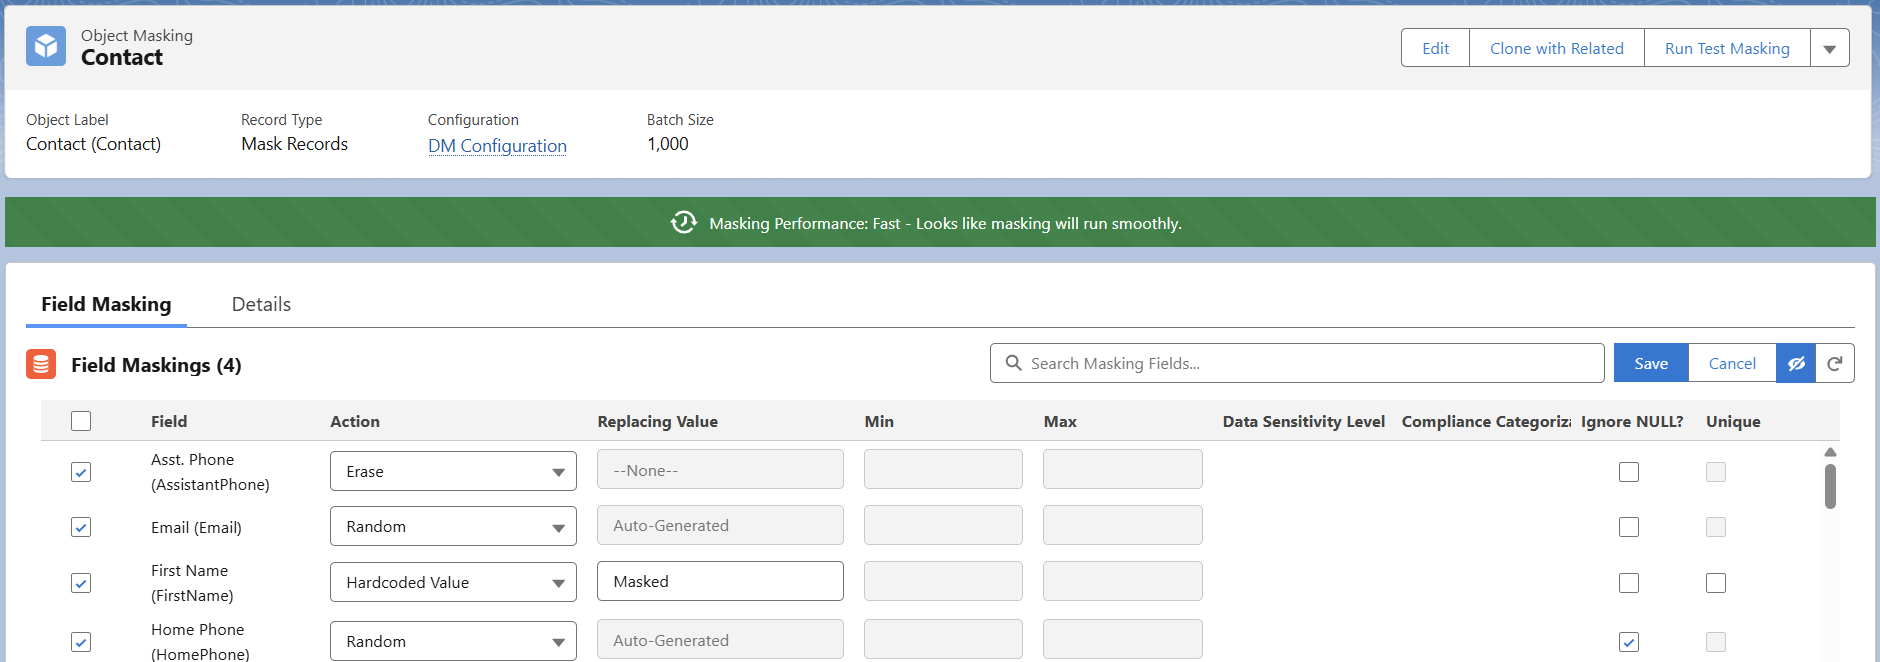Click the masking performance clock icon

point(684,223)
